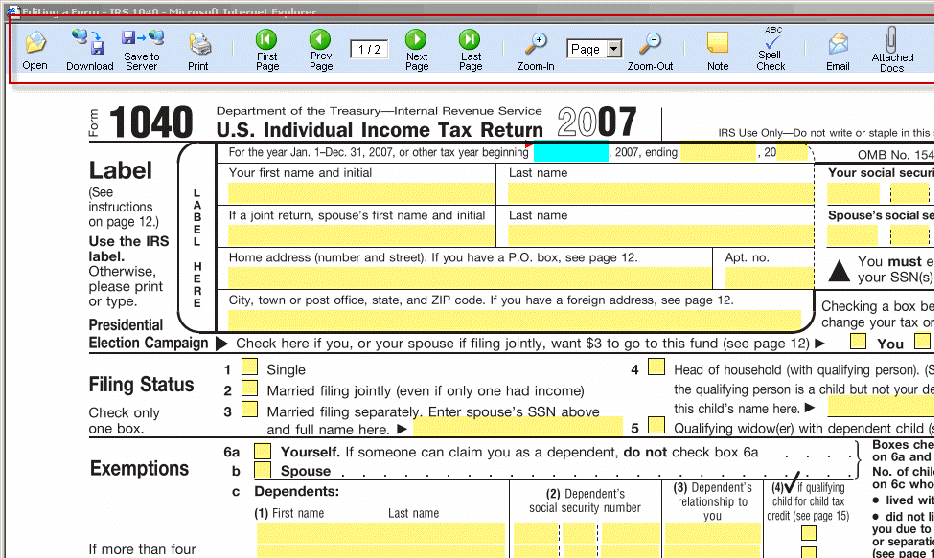Click the City, town, state, ZIP field
The image size is (934, 558).
pyautogui.click(x=515, y=320)
